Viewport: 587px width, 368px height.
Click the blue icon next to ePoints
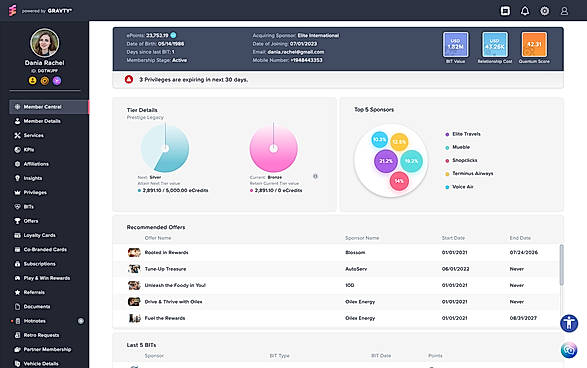173,35
